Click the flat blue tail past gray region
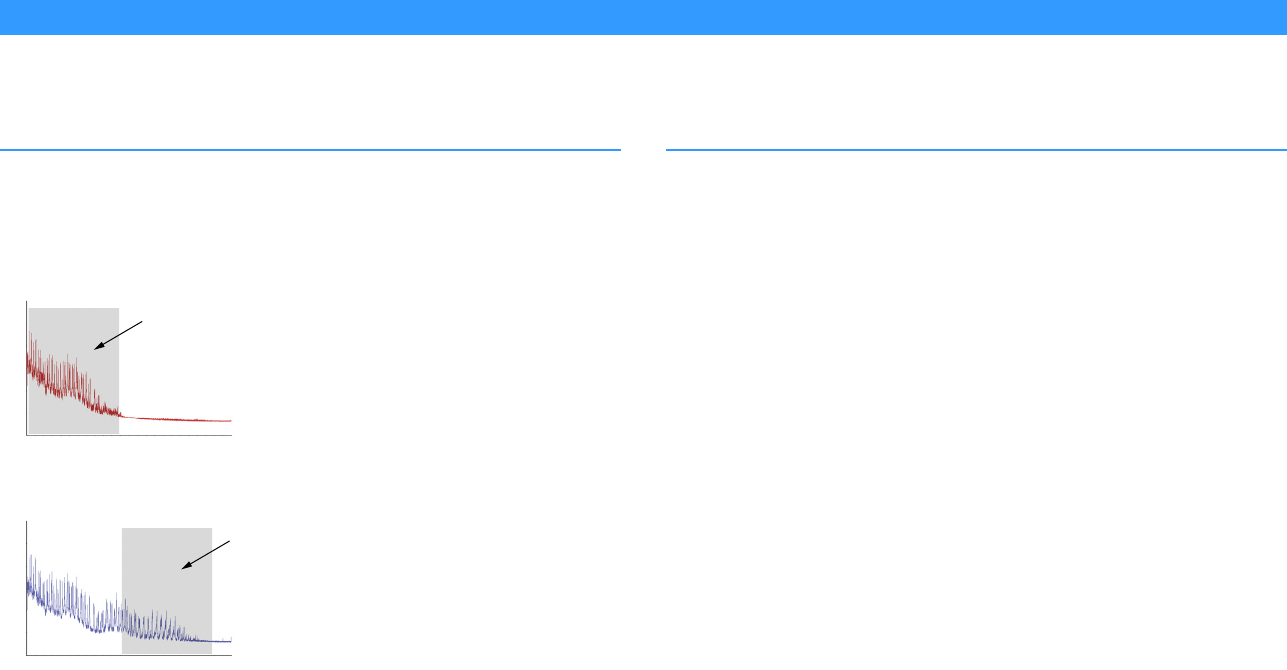Image resolution: width=1287 pixels, height=670 pixels. [x=222, y=640]
